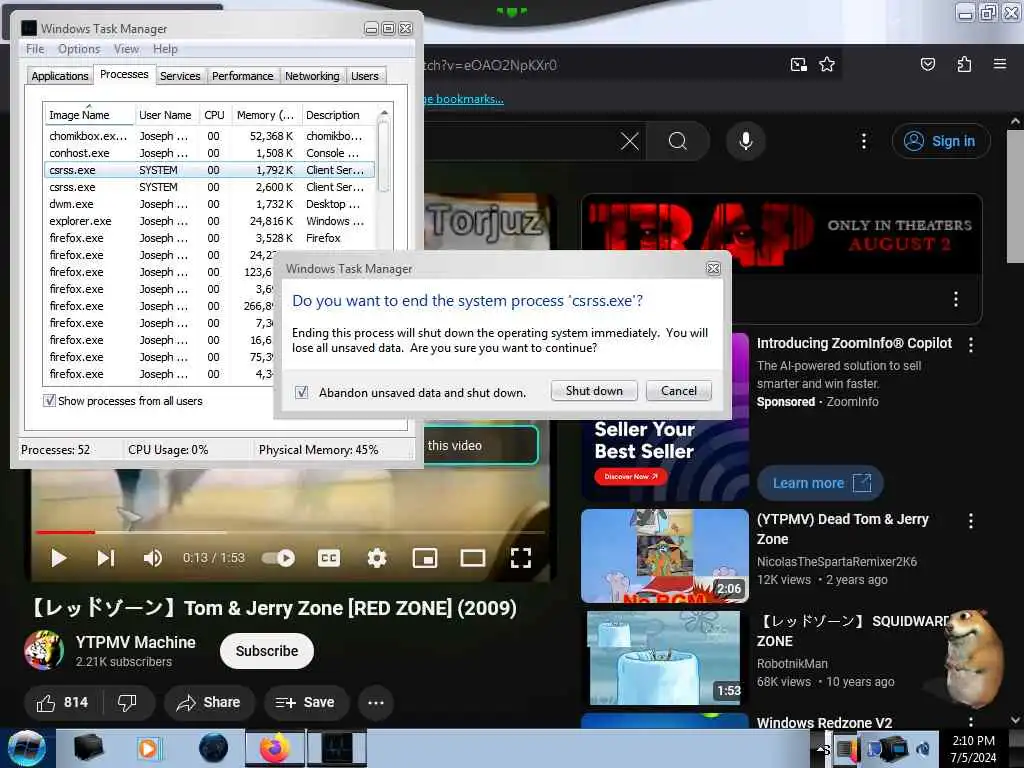
Task: Open more actions ellipsis below video
Action: click(x=376, y=703)
